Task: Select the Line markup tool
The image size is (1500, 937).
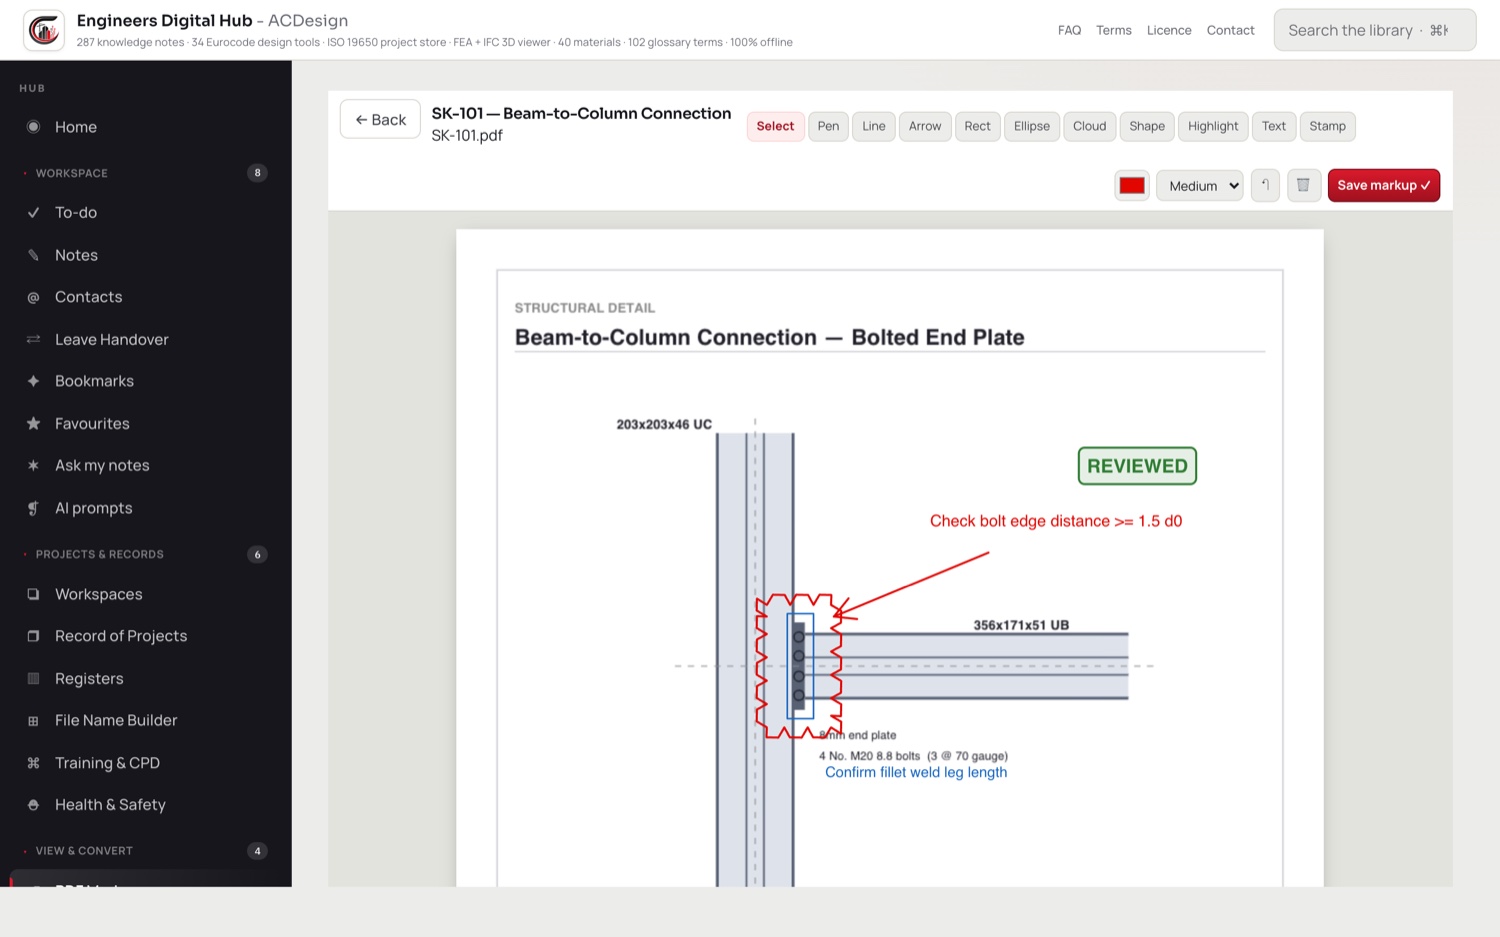Action: (874, 126)
